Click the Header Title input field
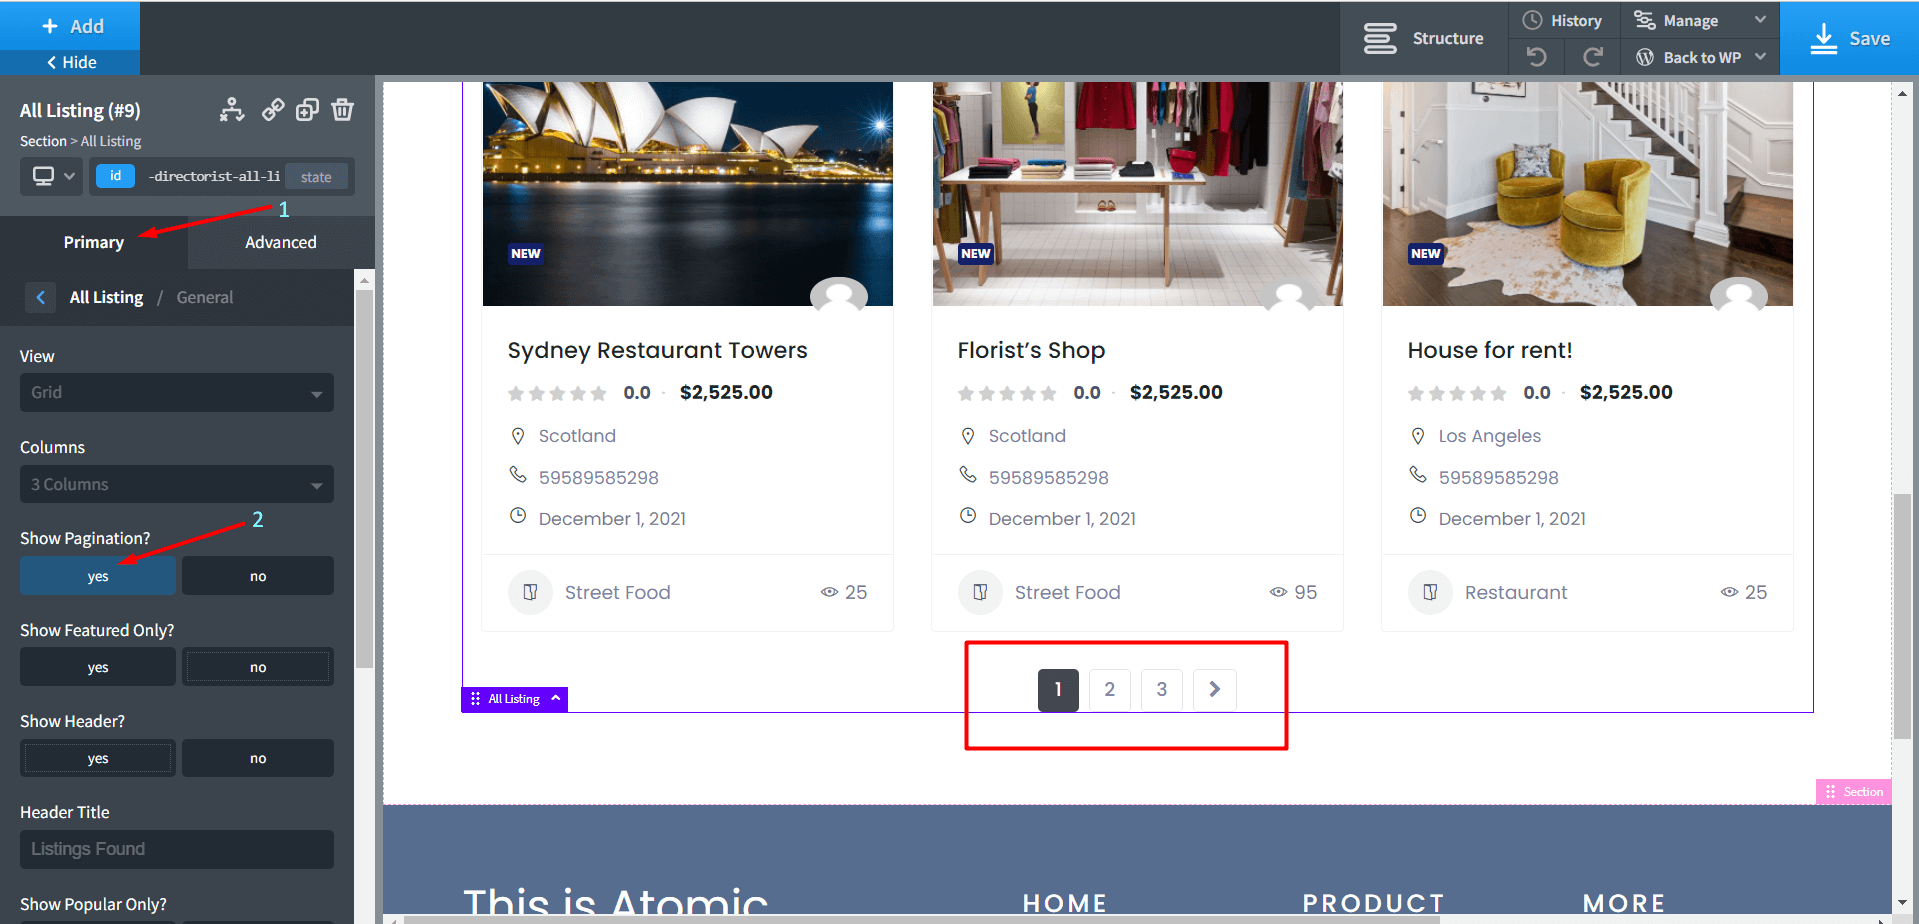1919x924 pixels. coord(176,849)
